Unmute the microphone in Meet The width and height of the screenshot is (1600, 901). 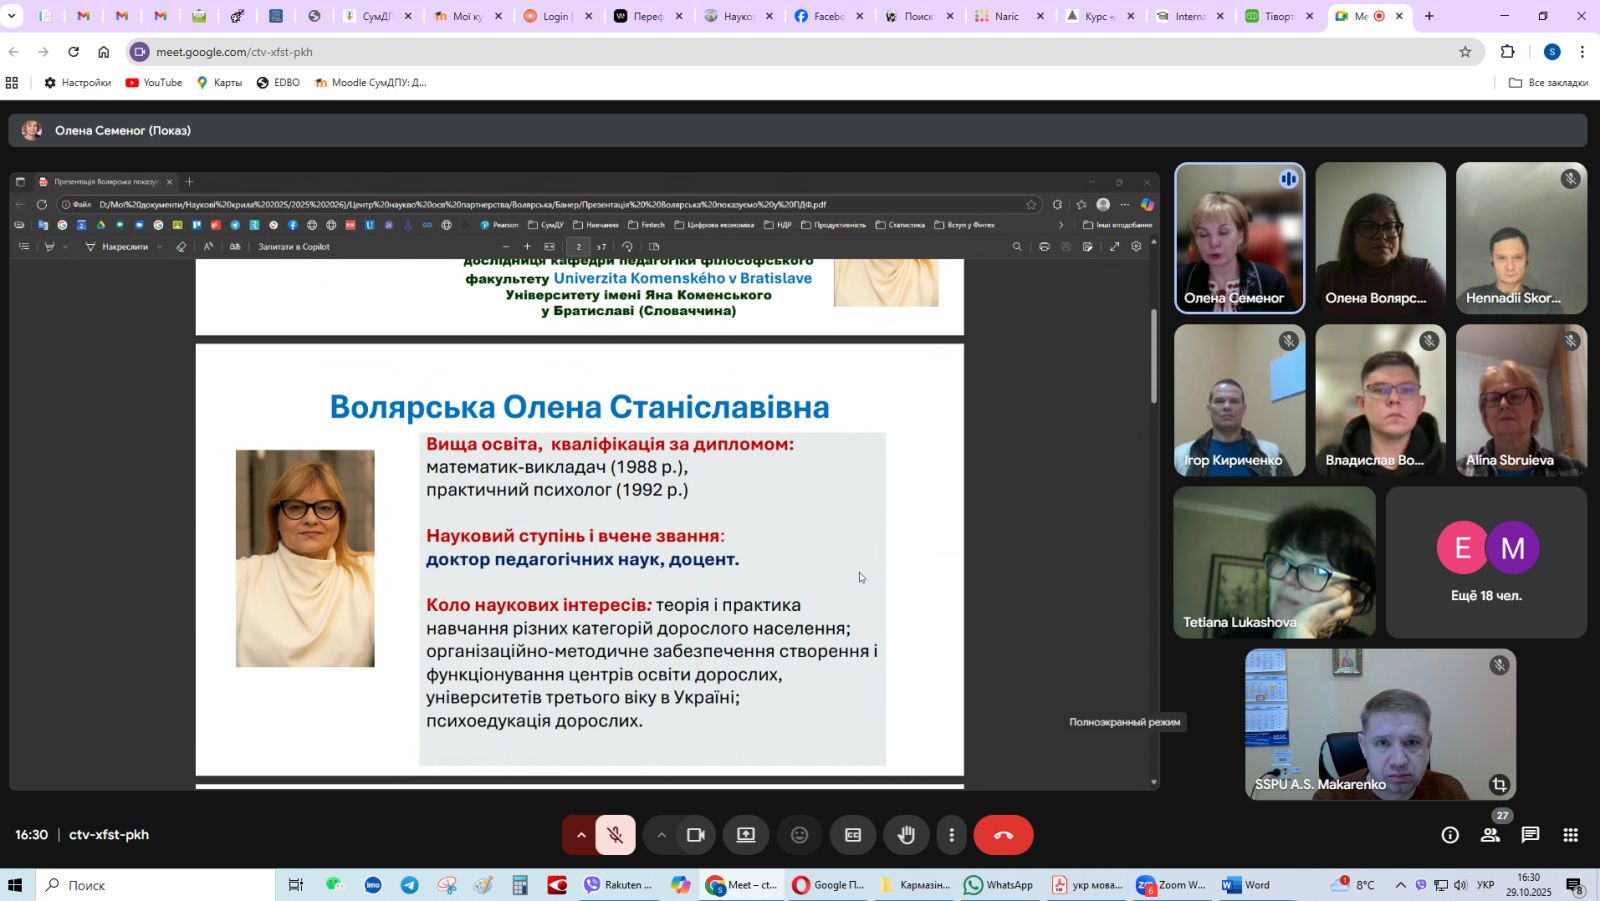coord(615,835)
